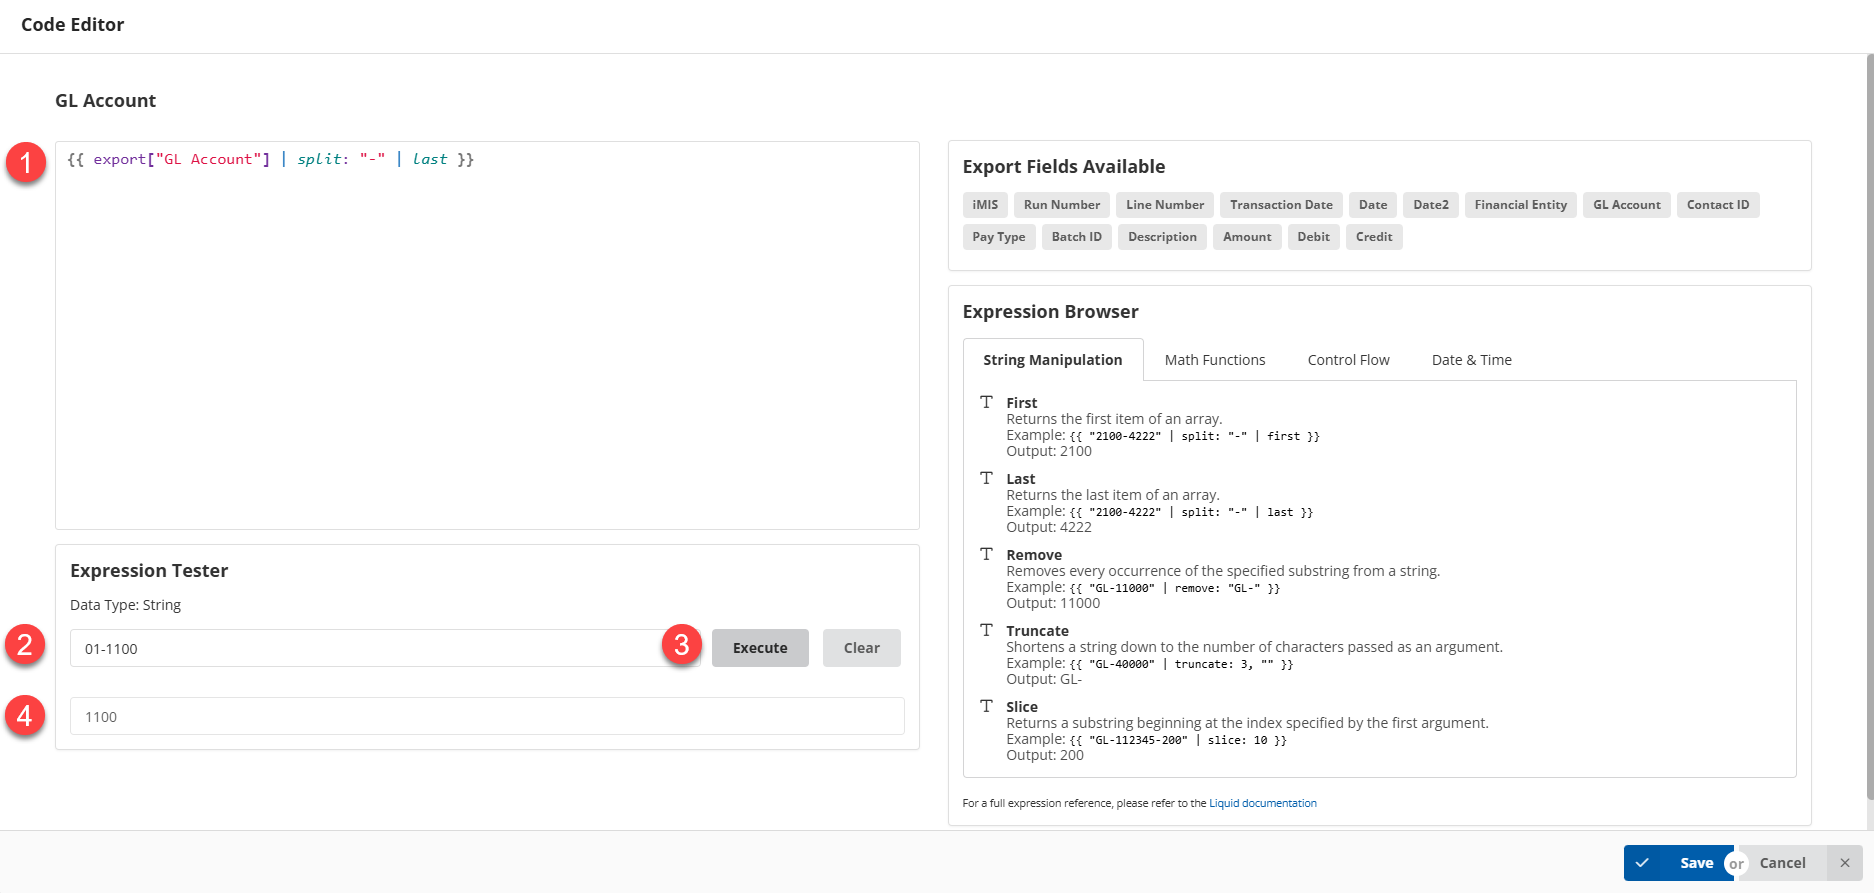Click the T icon beside Slice expression
Screen dimensions: 1874x893
pos(986,706)
